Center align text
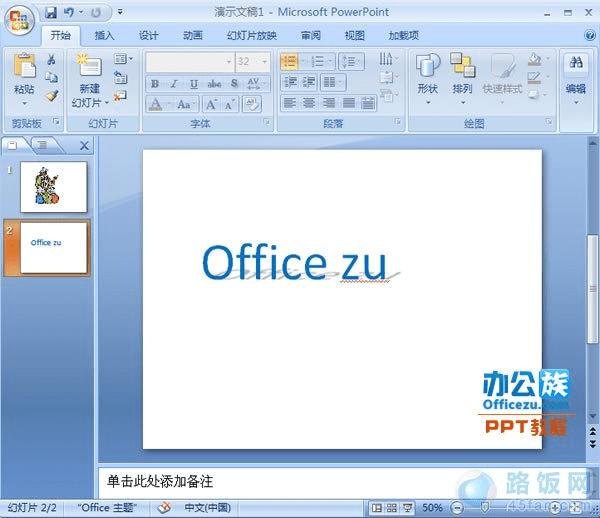600x518 pixels. tap(309, 103)
